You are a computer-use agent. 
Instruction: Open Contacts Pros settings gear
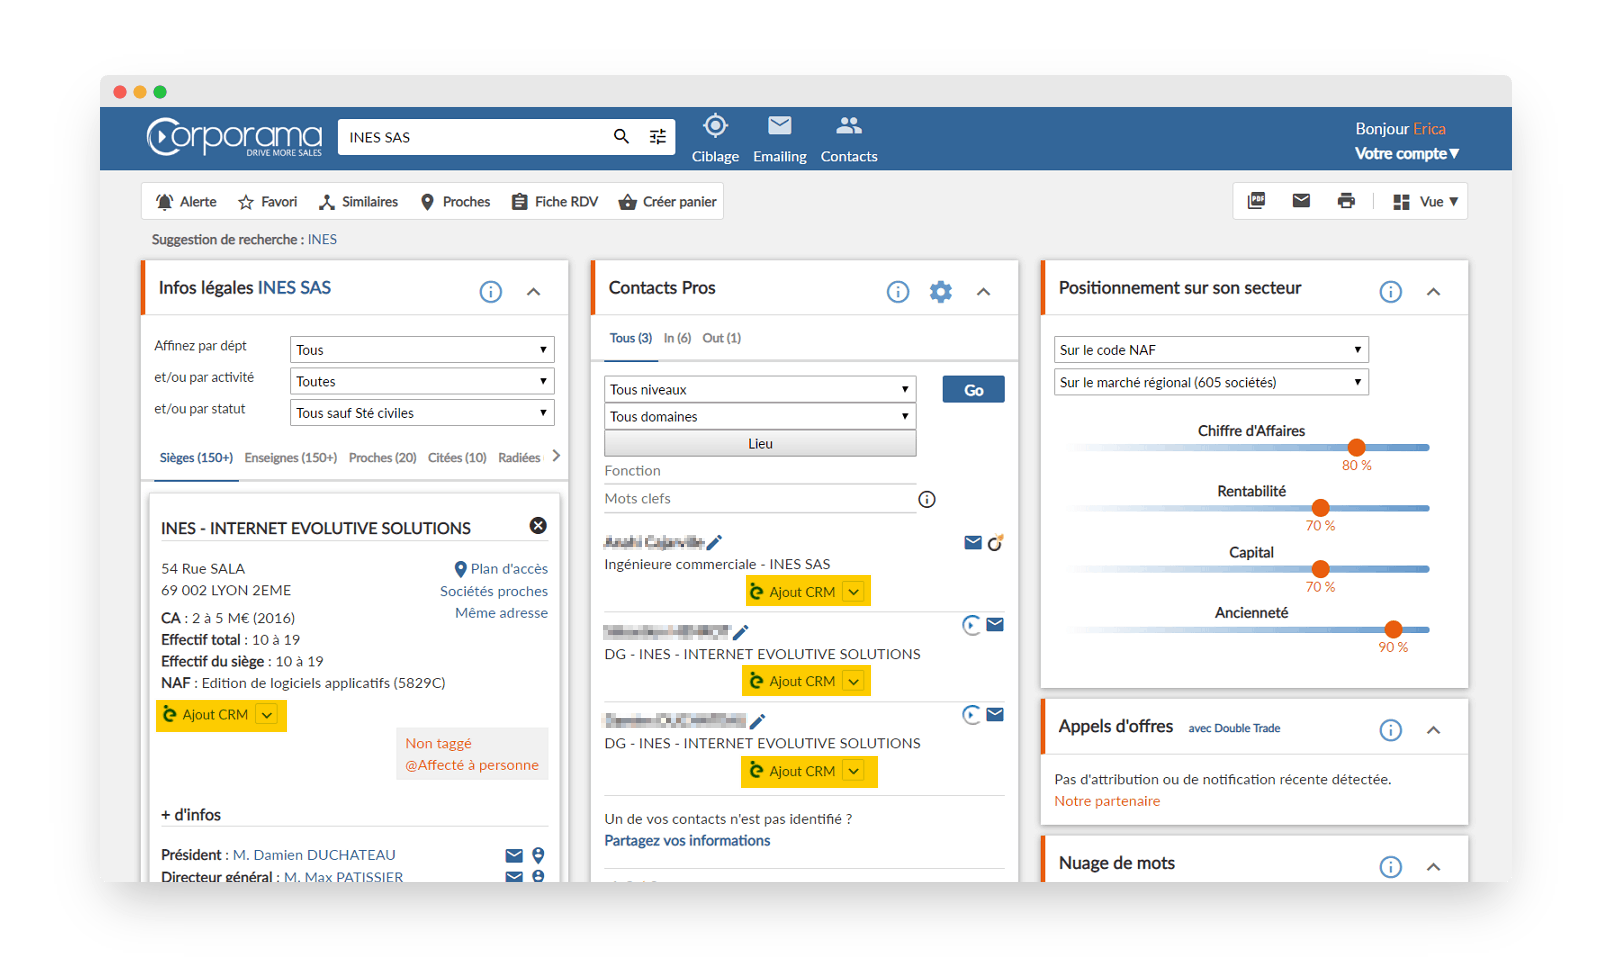941,292
